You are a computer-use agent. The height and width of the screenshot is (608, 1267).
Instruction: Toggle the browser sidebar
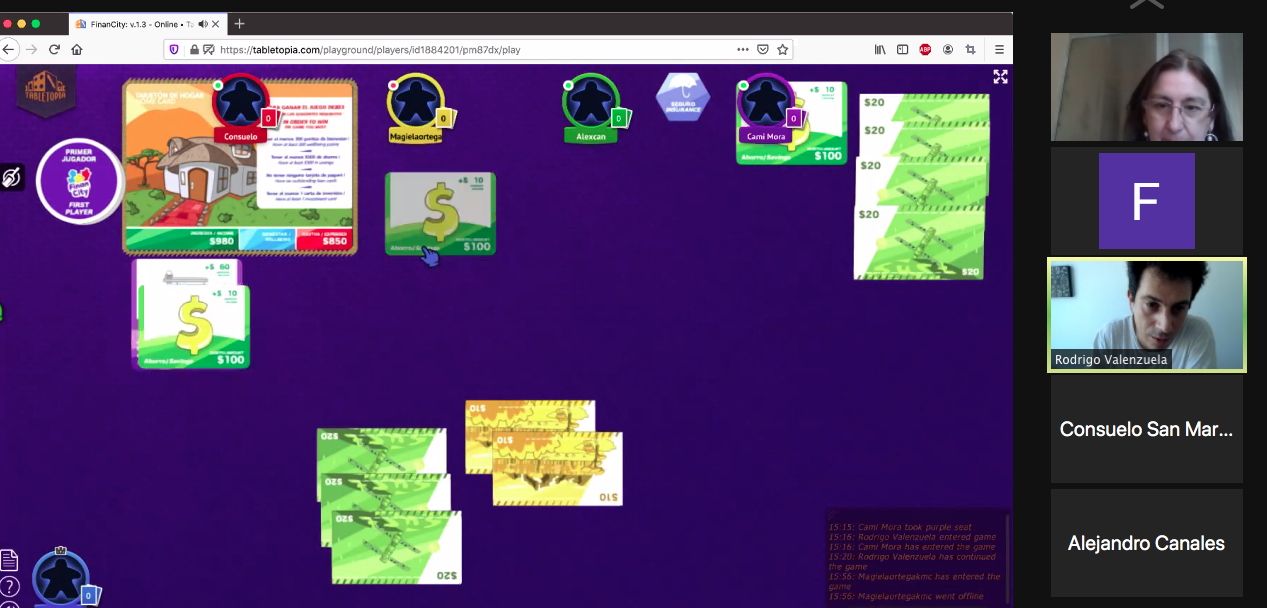(902, 49)
